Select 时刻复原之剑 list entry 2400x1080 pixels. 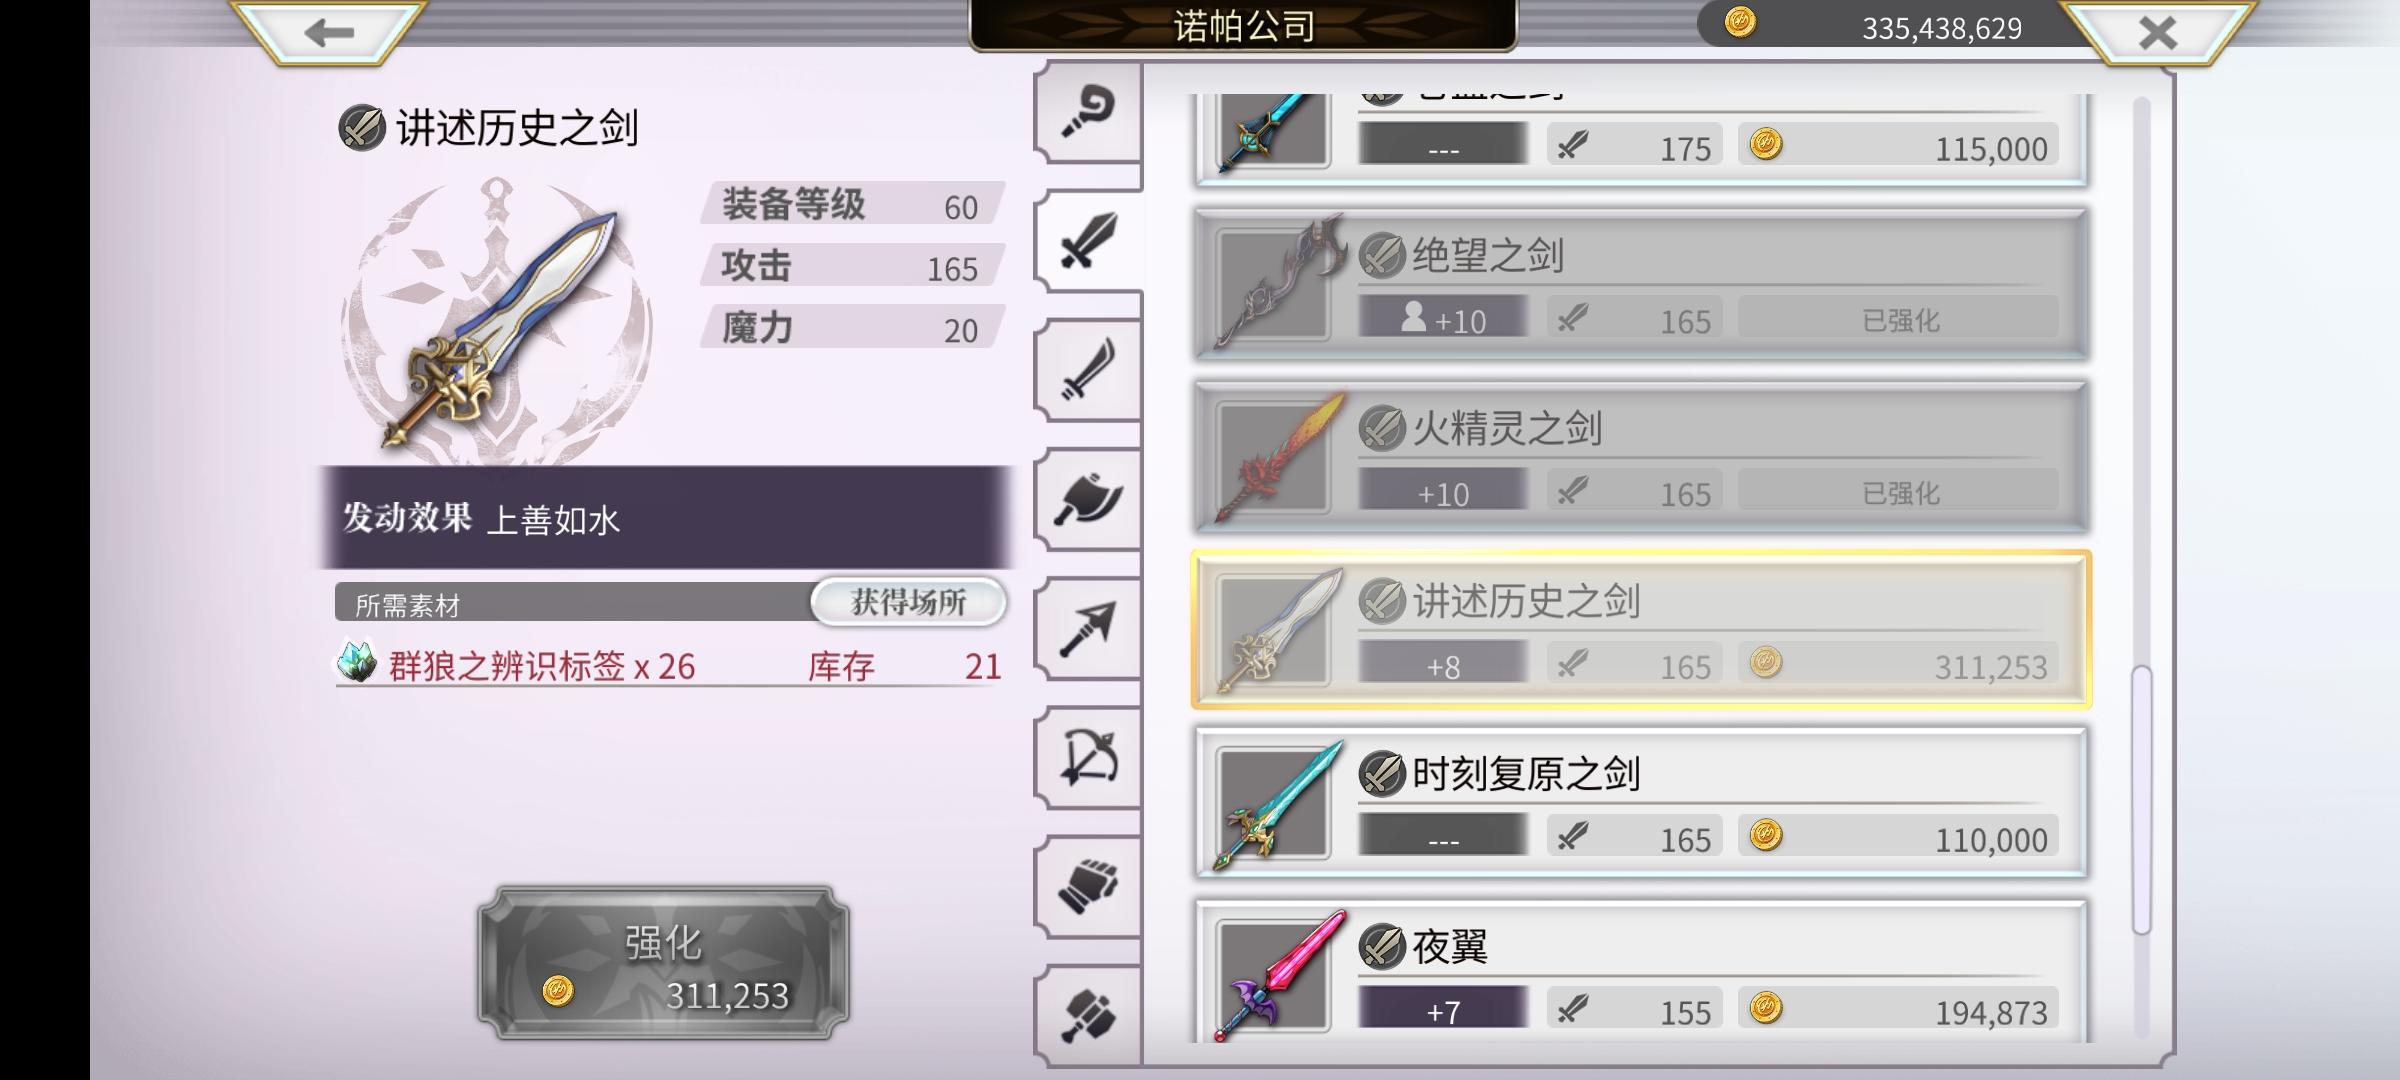(1640, 803)
